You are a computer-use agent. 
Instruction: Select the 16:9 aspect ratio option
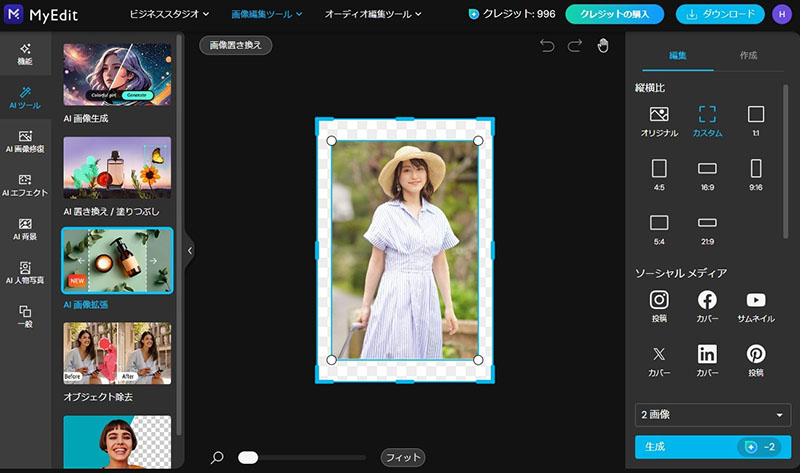(x=707, y=175)
